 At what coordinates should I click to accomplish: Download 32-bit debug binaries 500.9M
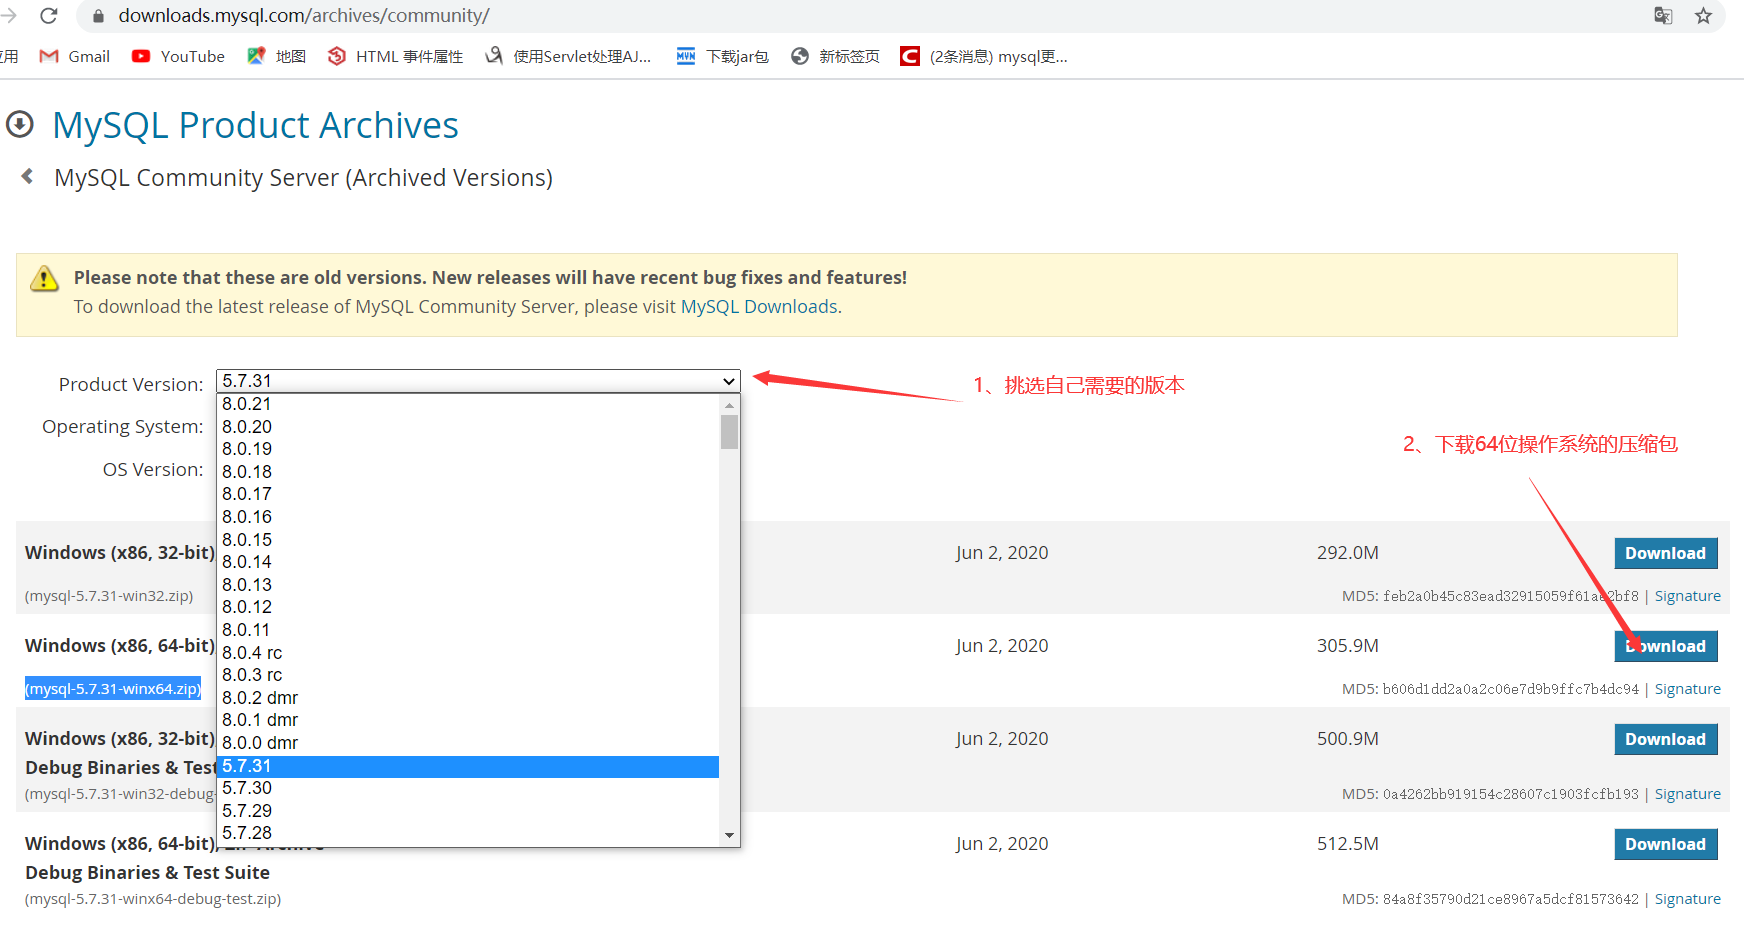tap(1666, 739)
